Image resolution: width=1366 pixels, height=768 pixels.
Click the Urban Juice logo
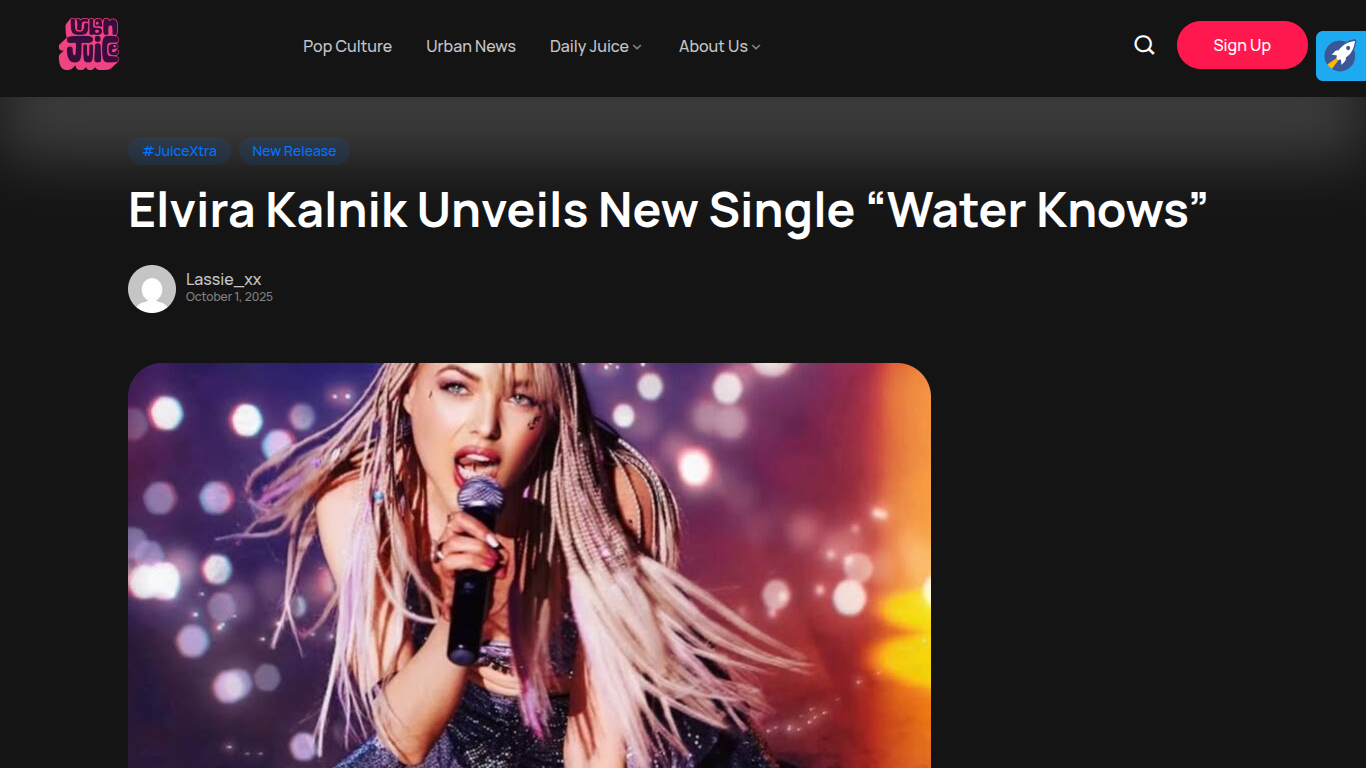tap(89, 44)
